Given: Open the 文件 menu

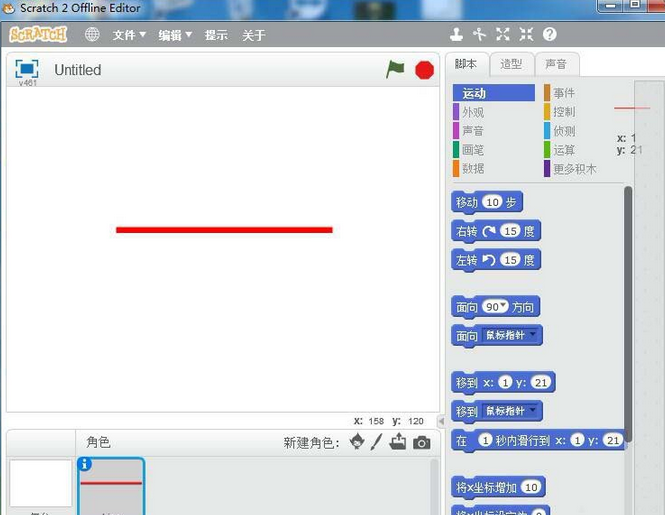Looking at the screenshot, I should click(129, 35).
